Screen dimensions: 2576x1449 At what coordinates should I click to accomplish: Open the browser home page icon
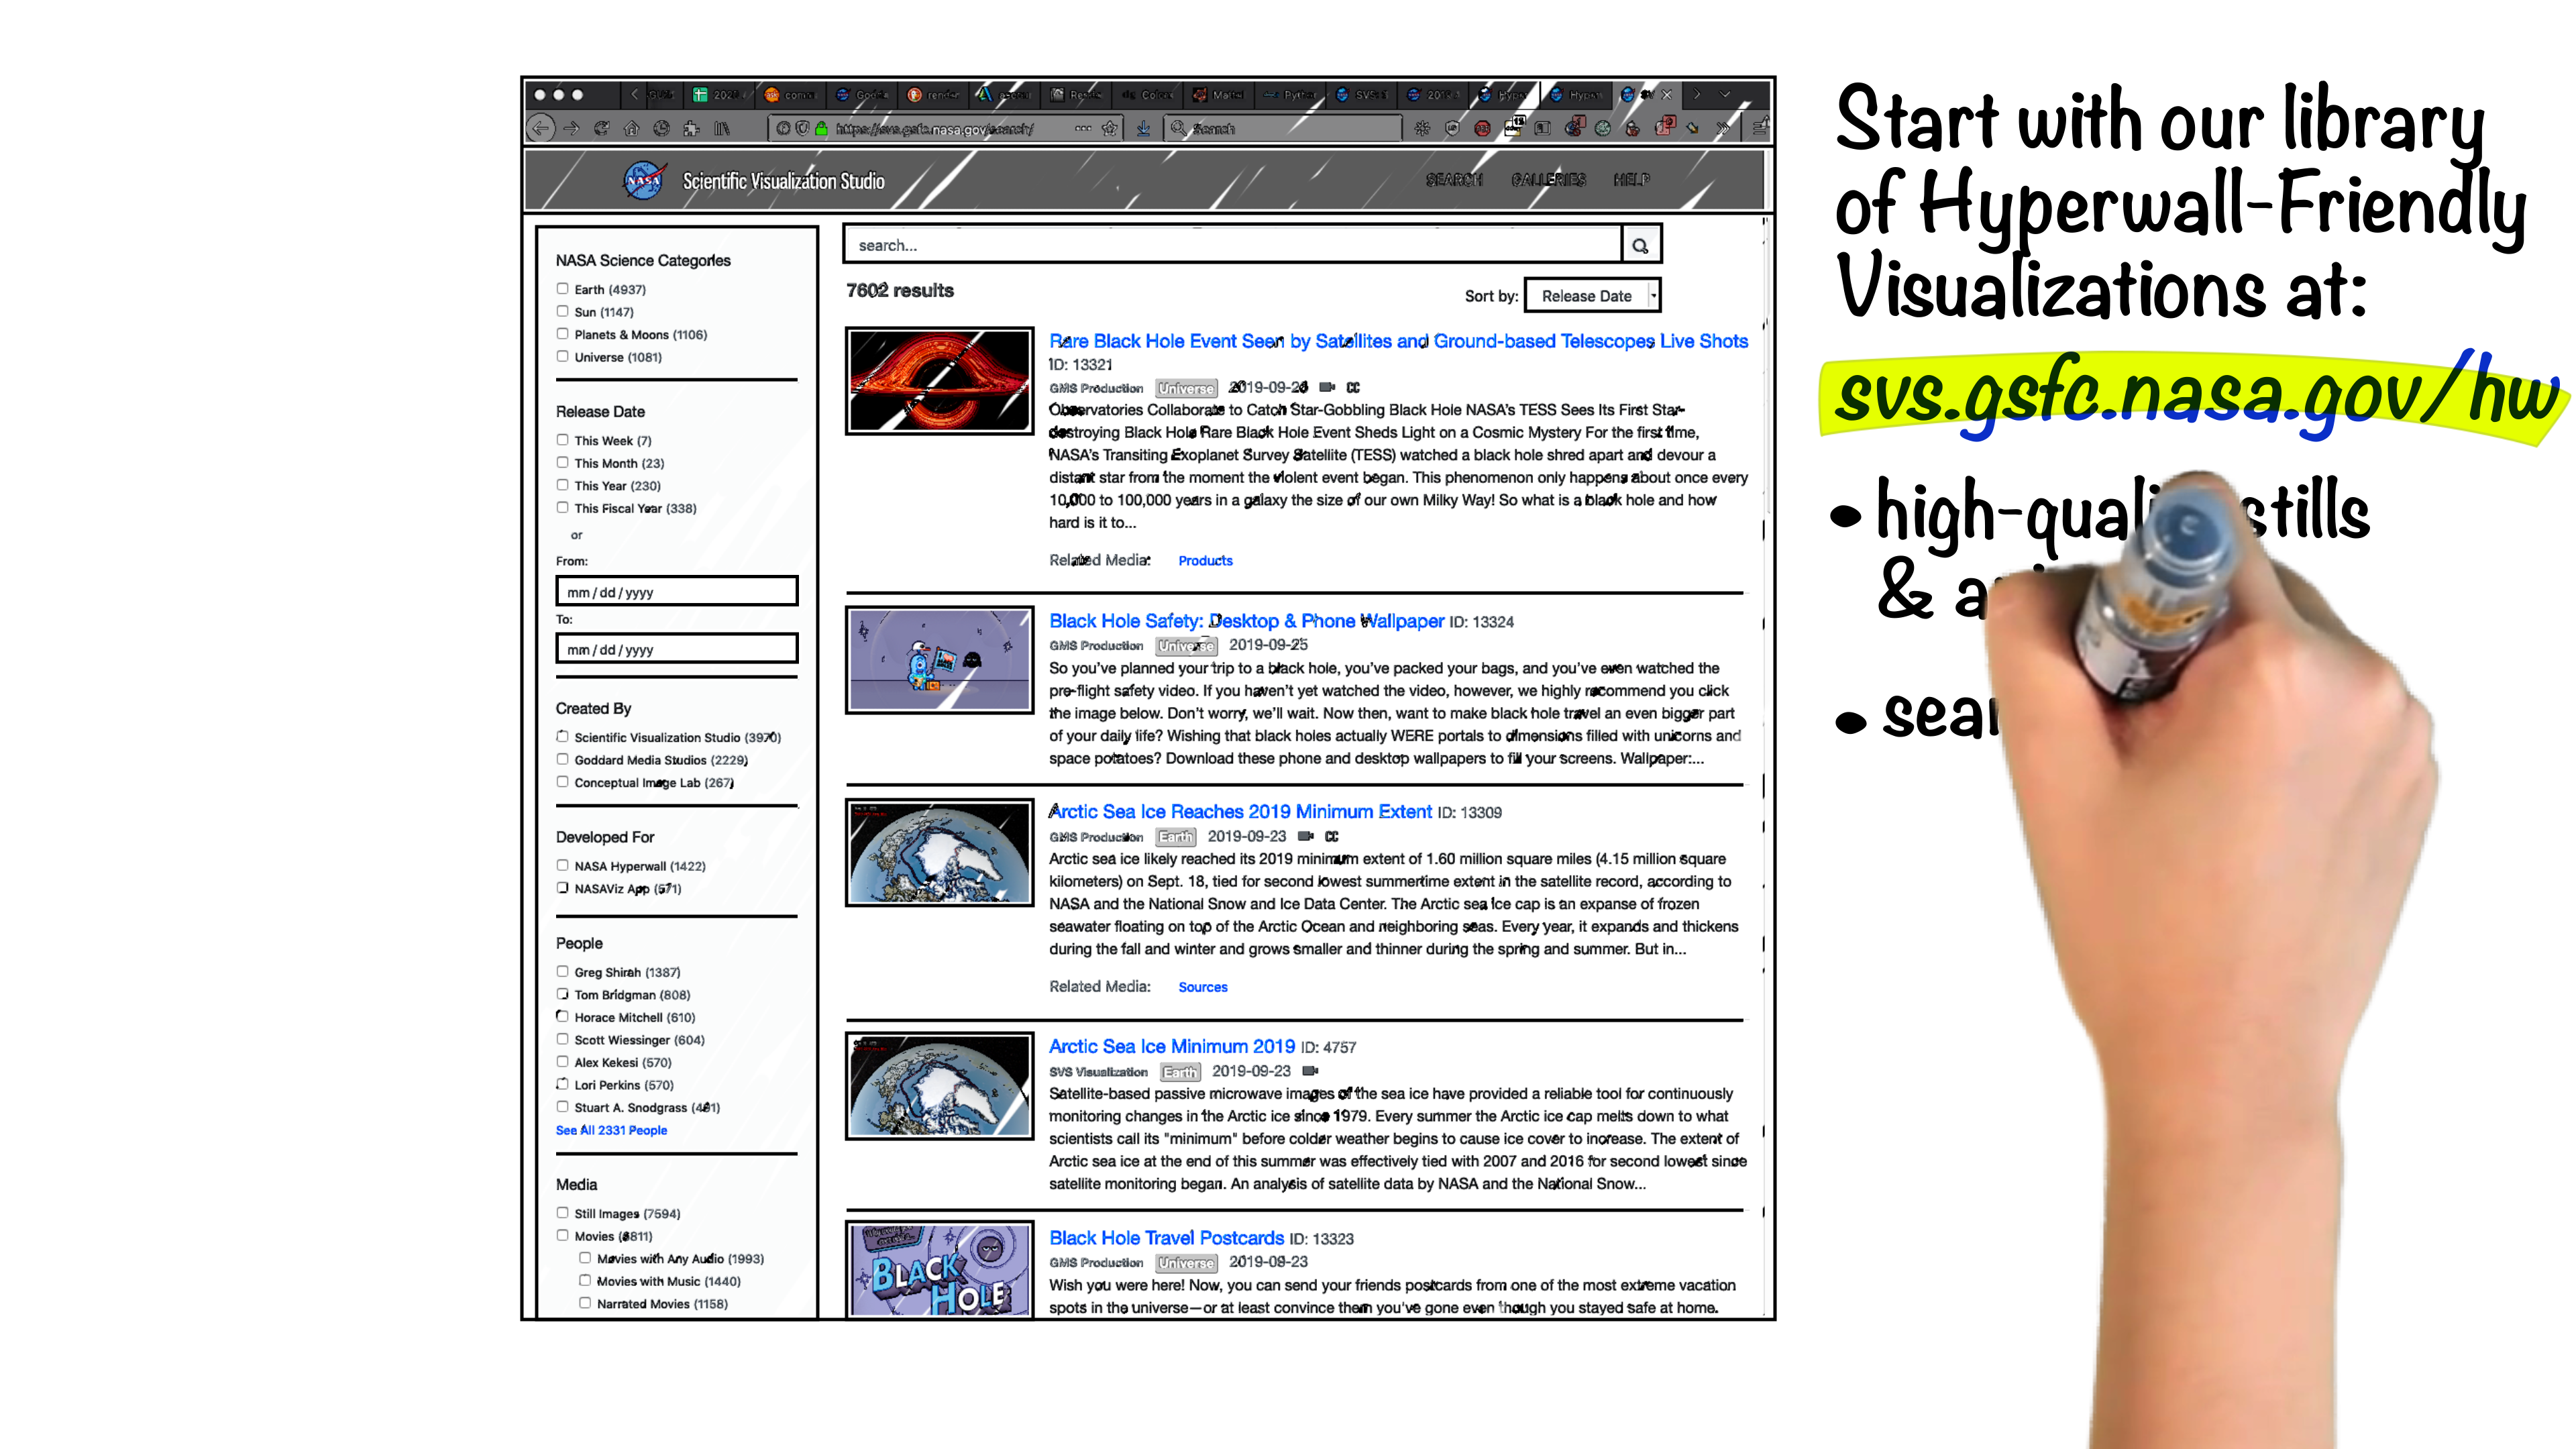click(631, 128)
